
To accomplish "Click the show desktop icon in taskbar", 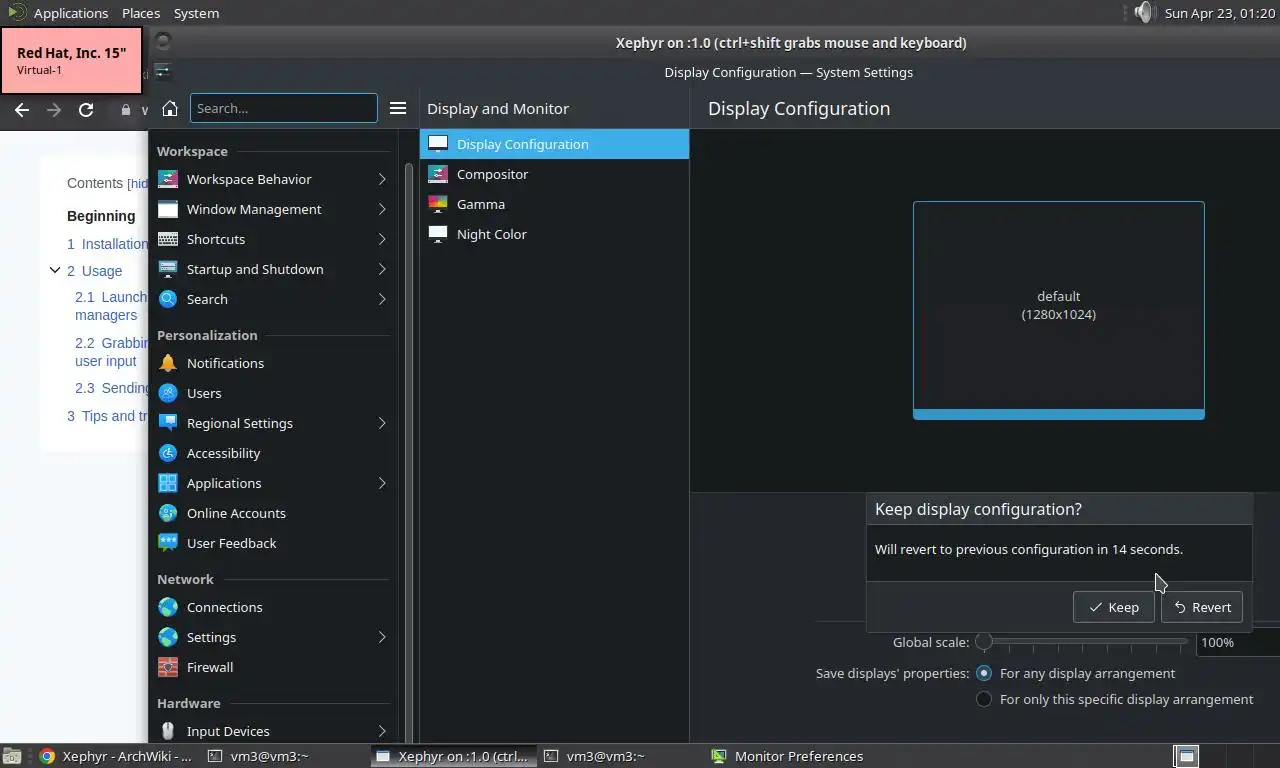I will click(x=11, y=756).
